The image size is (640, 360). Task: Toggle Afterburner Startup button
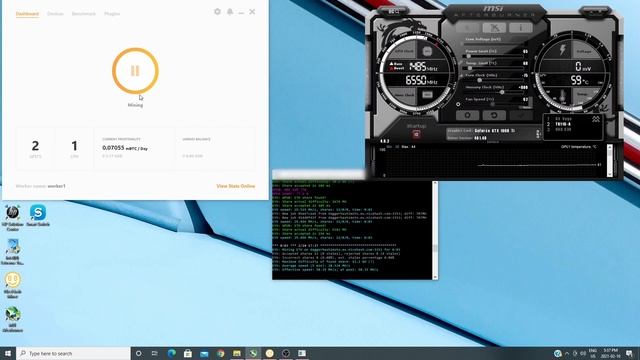tap(416, 134)
